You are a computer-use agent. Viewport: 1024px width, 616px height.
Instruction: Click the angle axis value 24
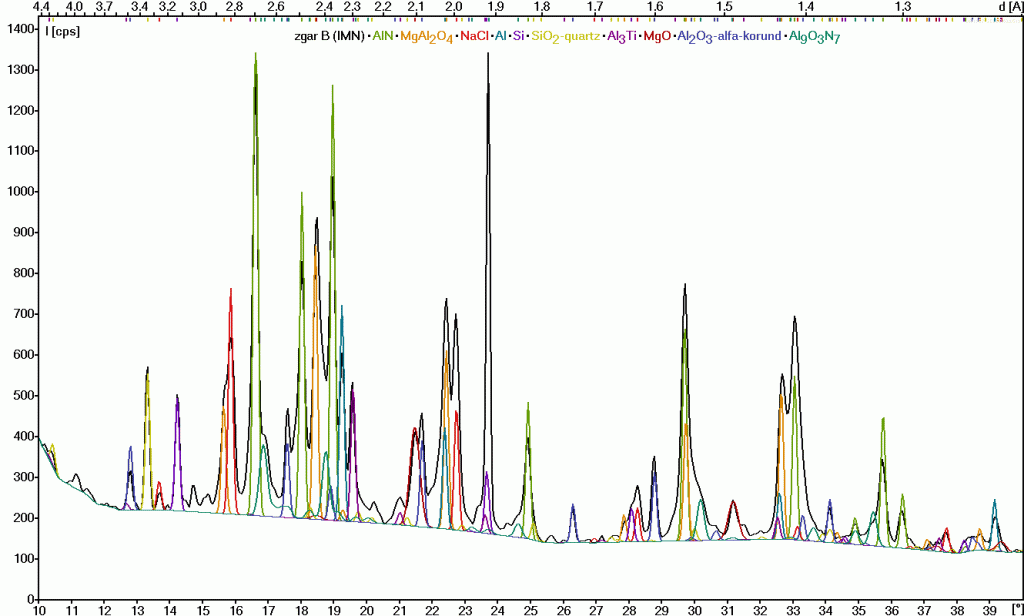[x=498, y=609]
